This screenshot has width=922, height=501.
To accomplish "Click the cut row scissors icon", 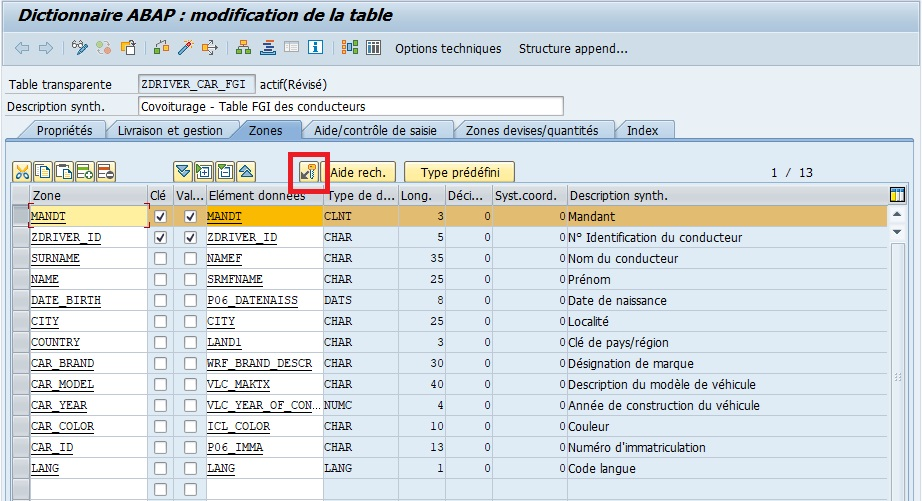I will 21,172.
